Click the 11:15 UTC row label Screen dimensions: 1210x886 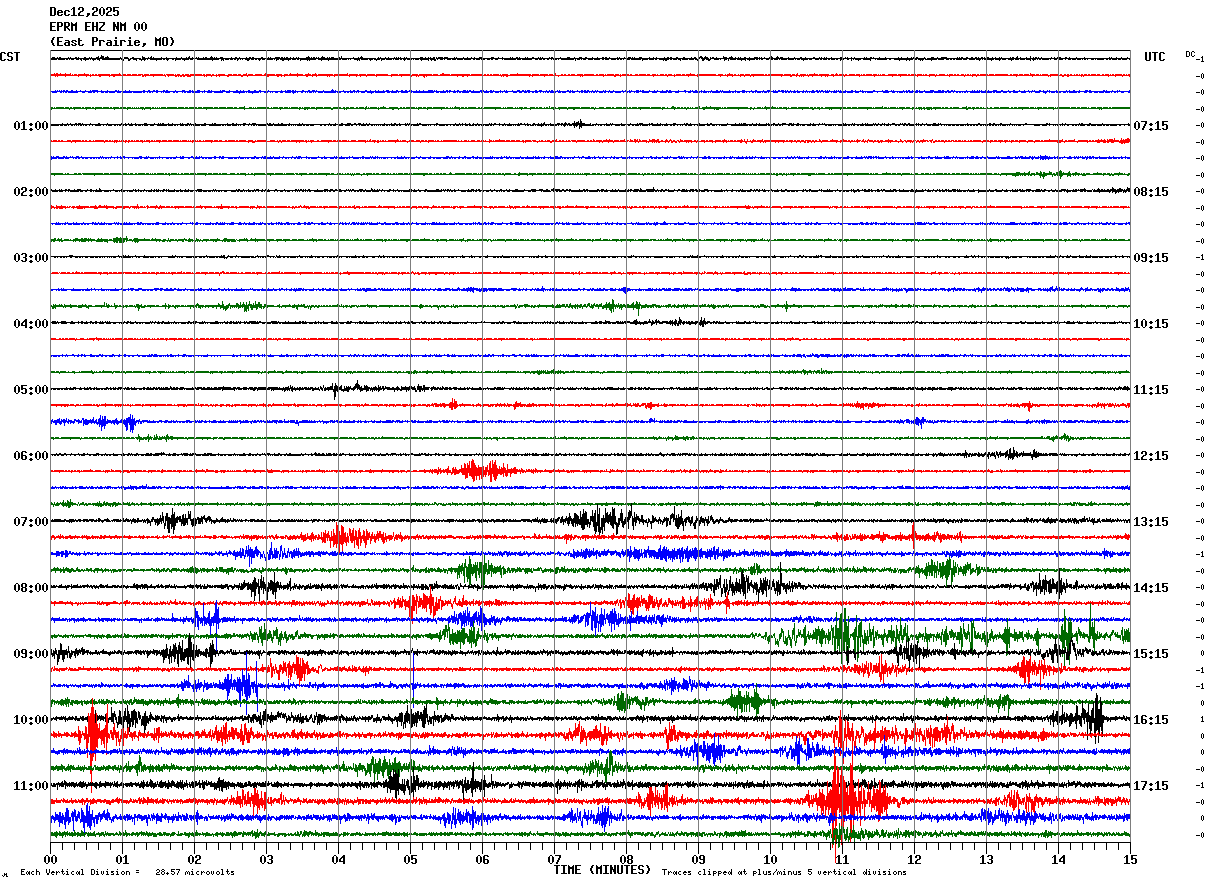click(x=1151, y=390)
